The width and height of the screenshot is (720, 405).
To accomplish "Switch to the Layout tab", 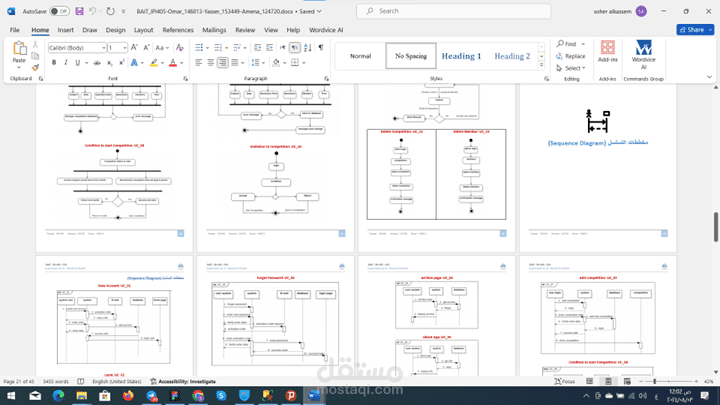I will click(143, 30).
